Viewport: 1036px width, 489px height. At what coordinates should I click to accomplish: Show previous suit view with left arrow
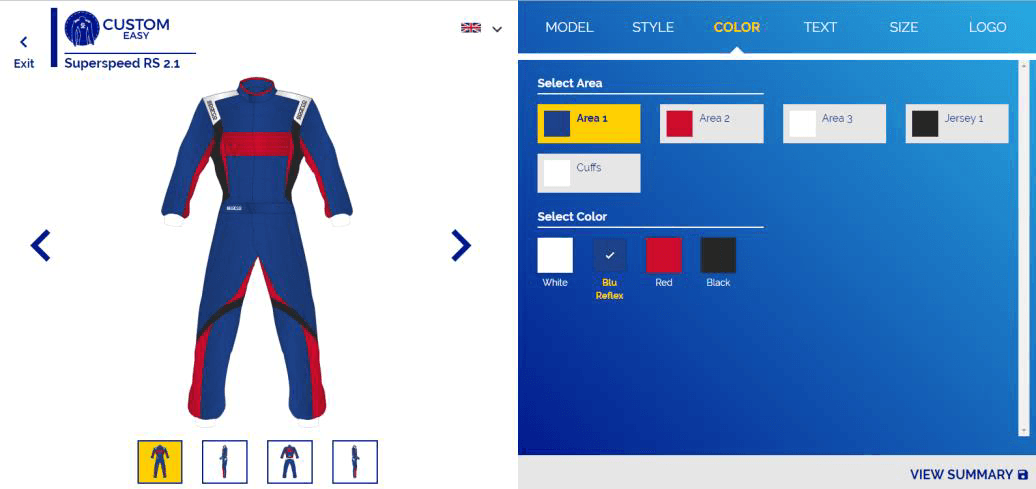click(x=40, y=246)
